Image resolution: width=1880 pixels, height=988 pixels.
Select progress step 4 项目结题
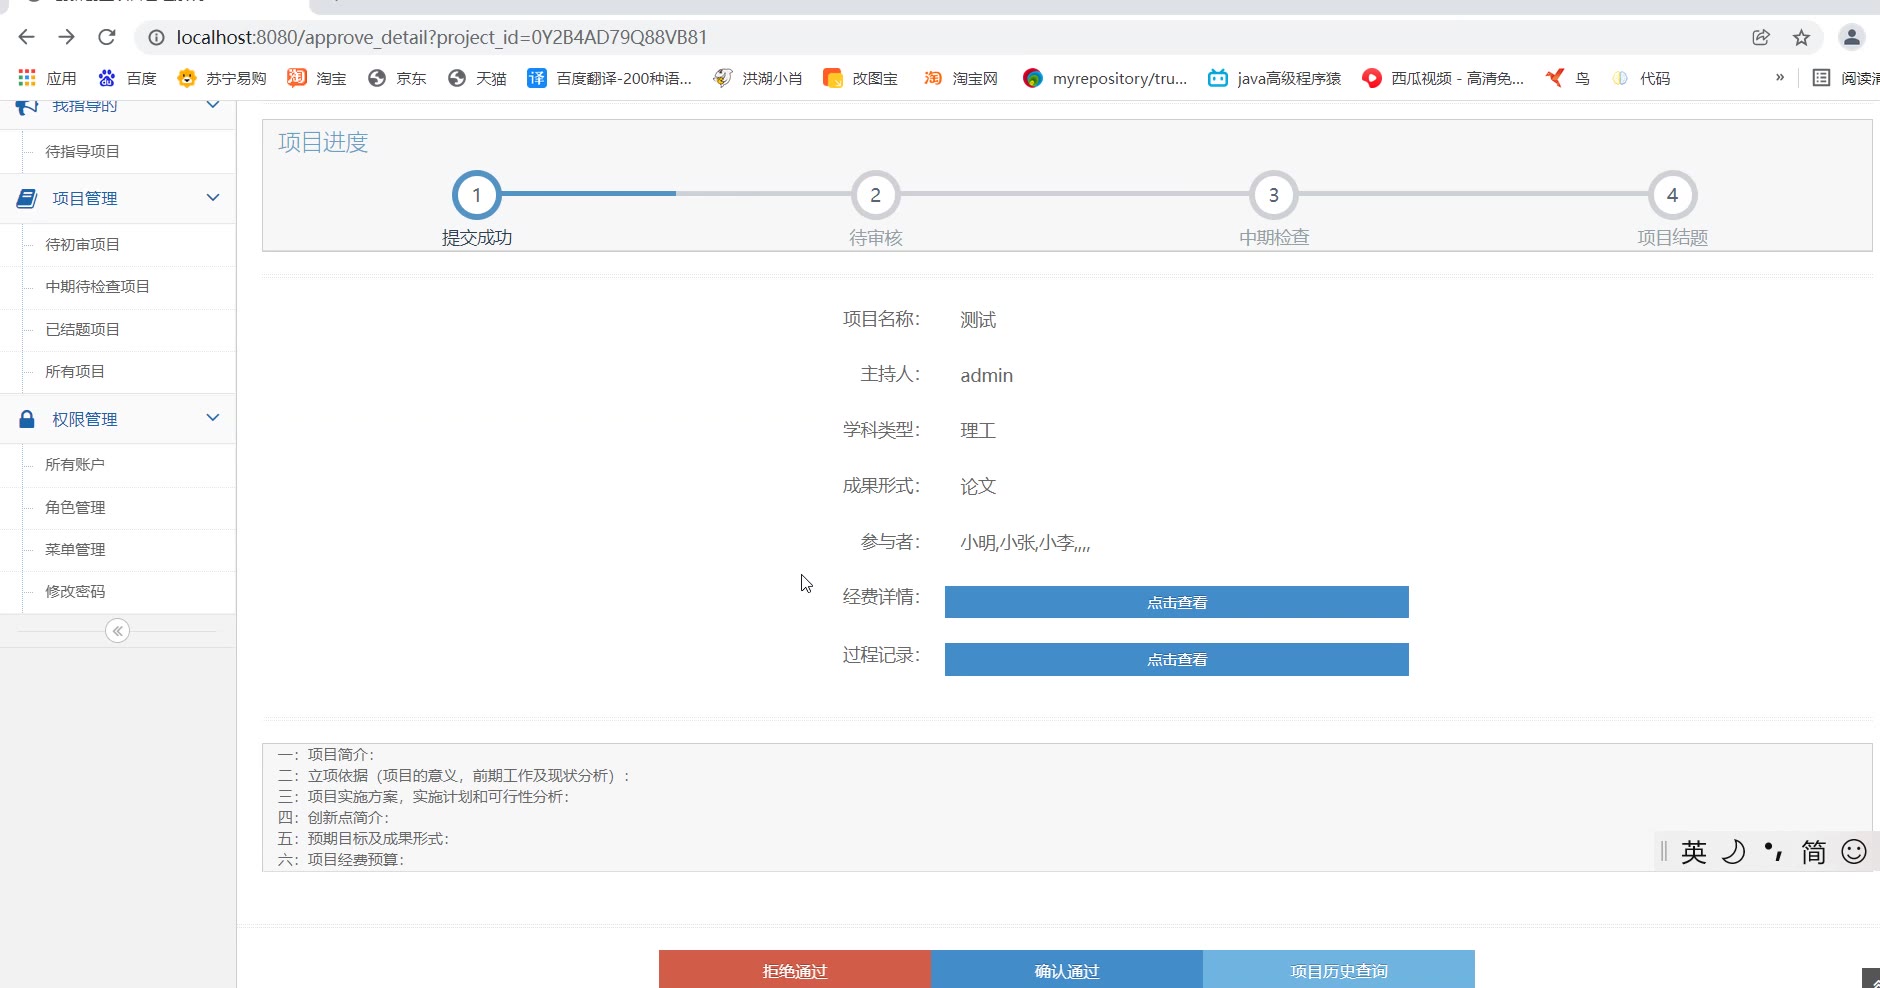[x=1672, y=195]
